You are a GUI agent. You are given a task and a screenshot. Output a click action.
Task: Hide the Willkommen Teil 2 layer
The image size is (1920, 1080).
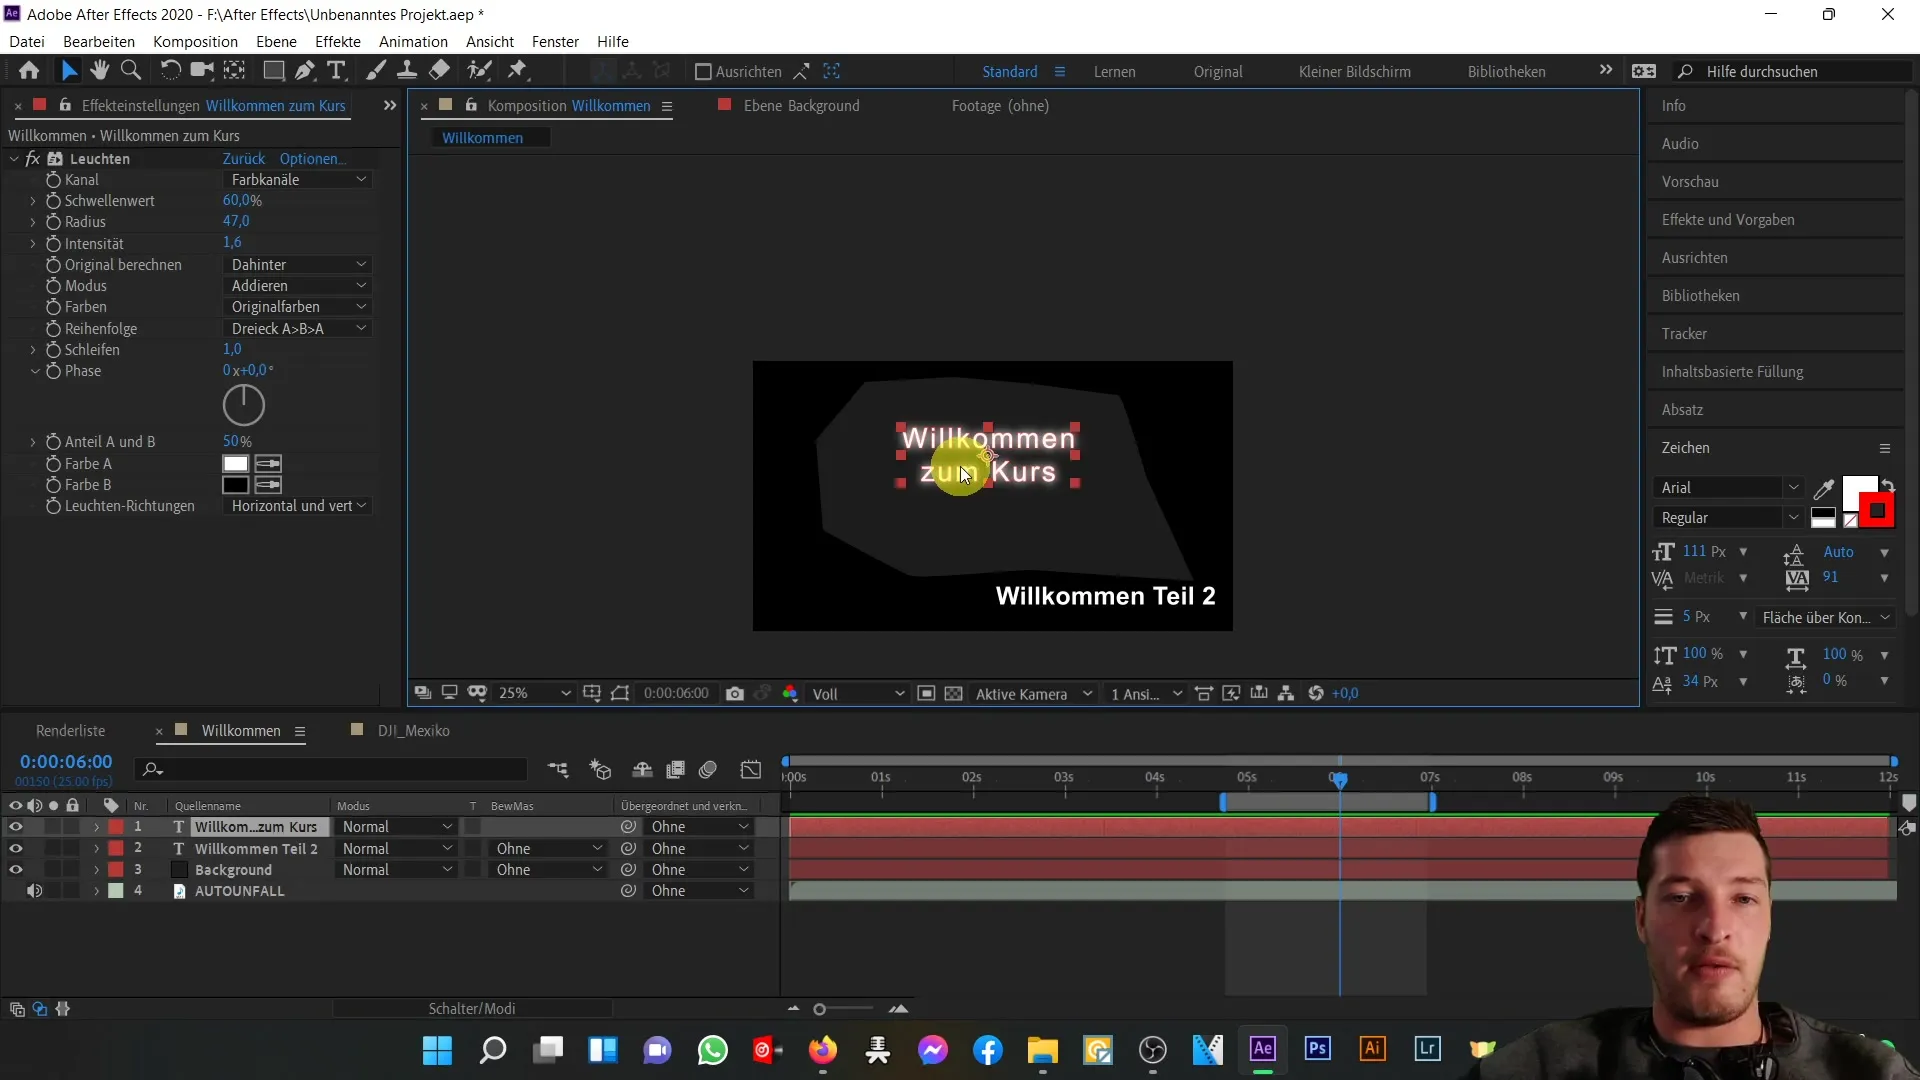15,848
